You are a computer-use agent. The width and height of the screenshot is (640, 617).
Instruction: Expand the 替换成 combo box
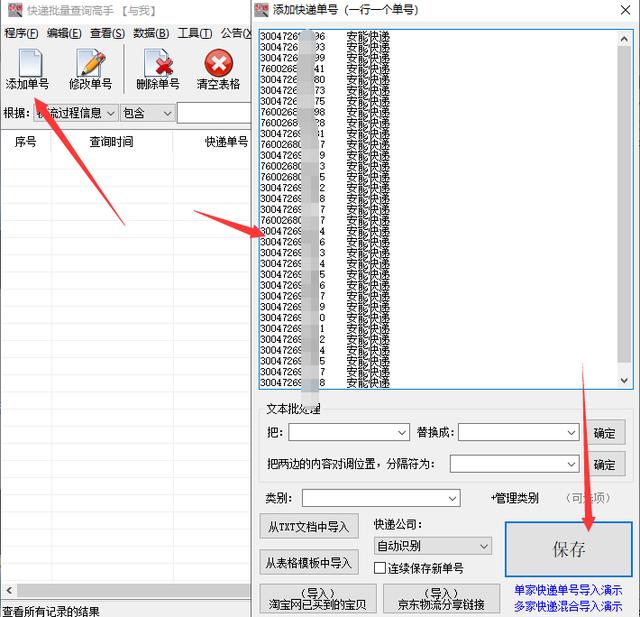(x=571, y=433)
